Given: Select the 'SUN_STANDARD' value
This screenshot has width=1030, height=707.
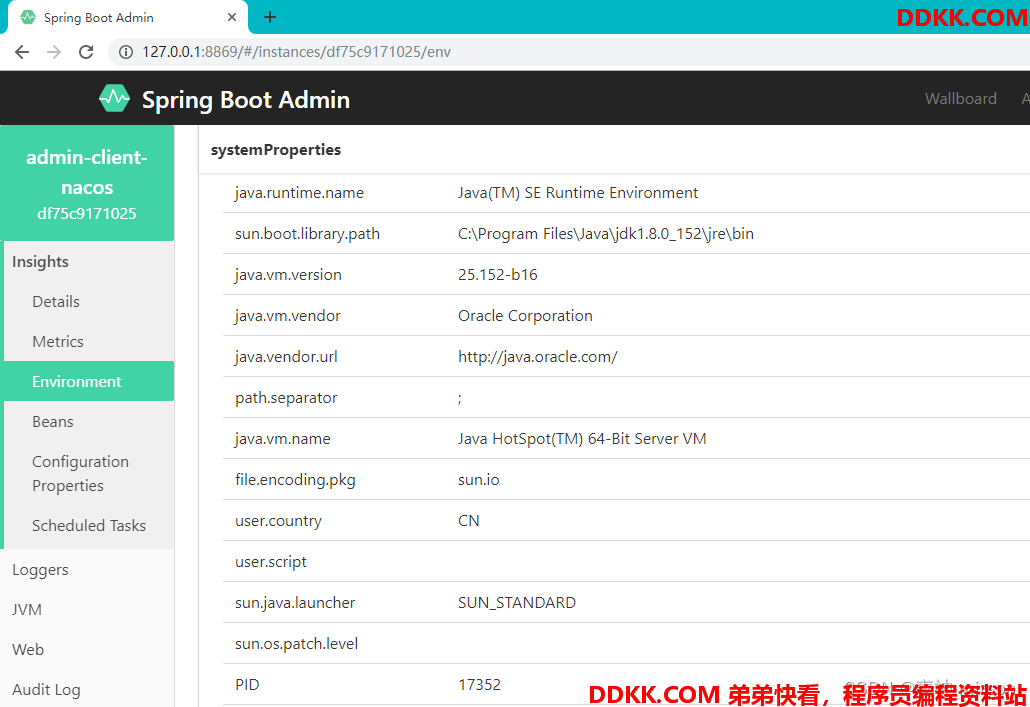Looking at the screenshot, I should point(516,603).
